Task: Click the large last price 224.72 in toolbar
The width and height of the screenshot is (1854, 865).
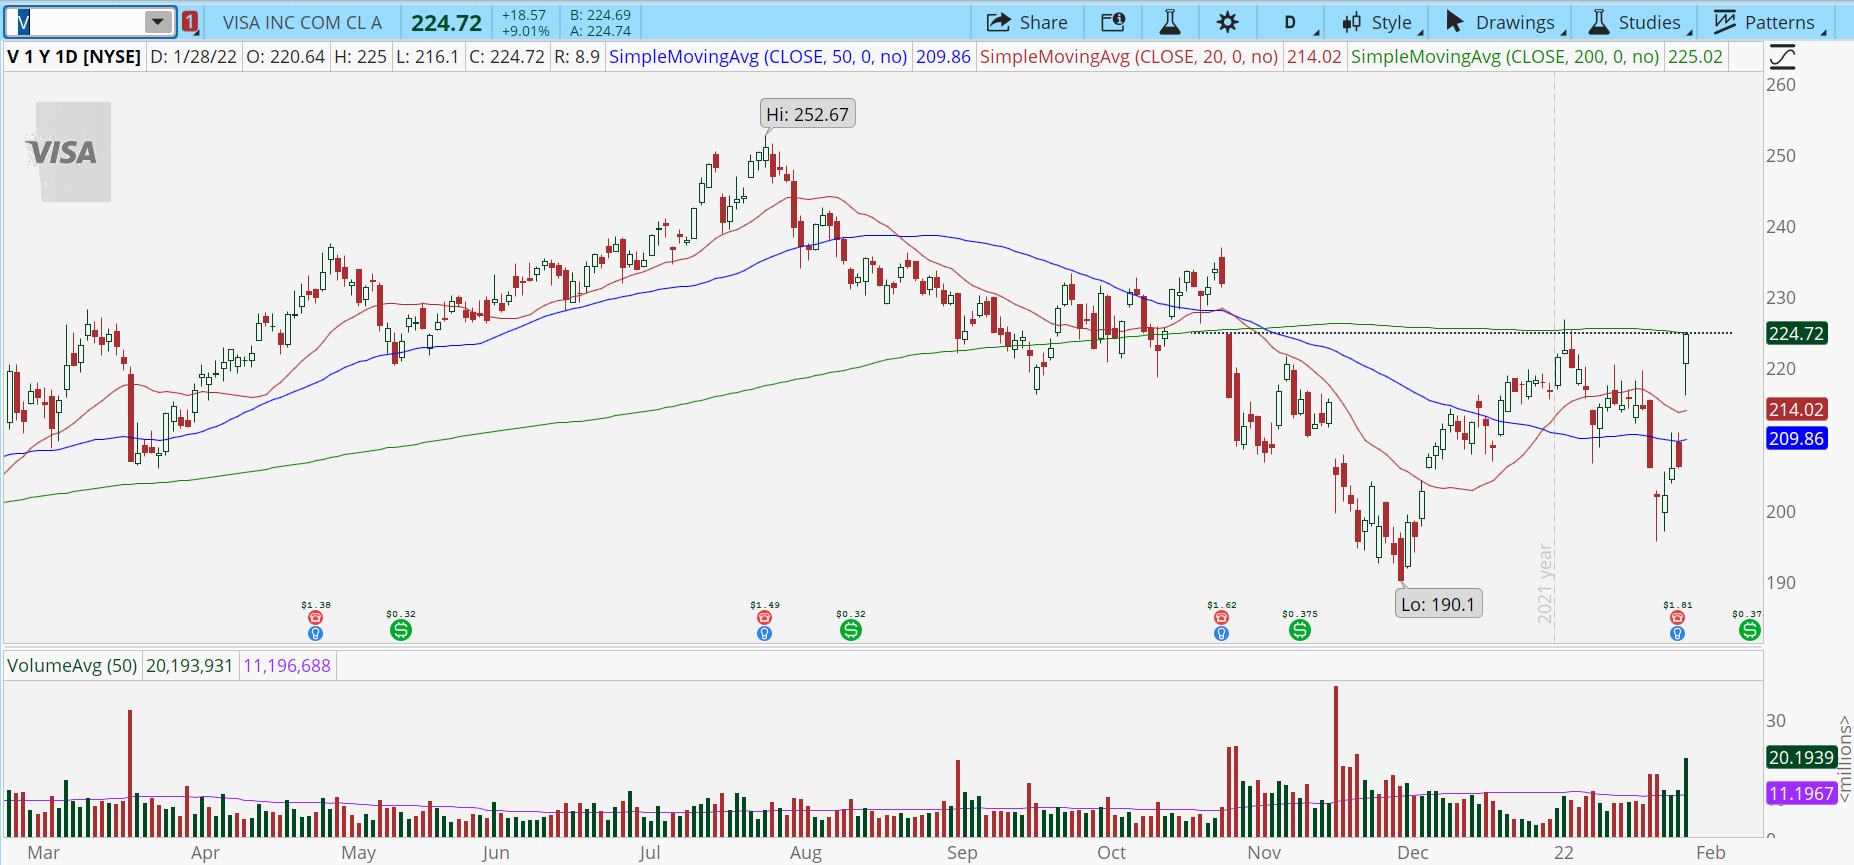Action: [446, 22]
